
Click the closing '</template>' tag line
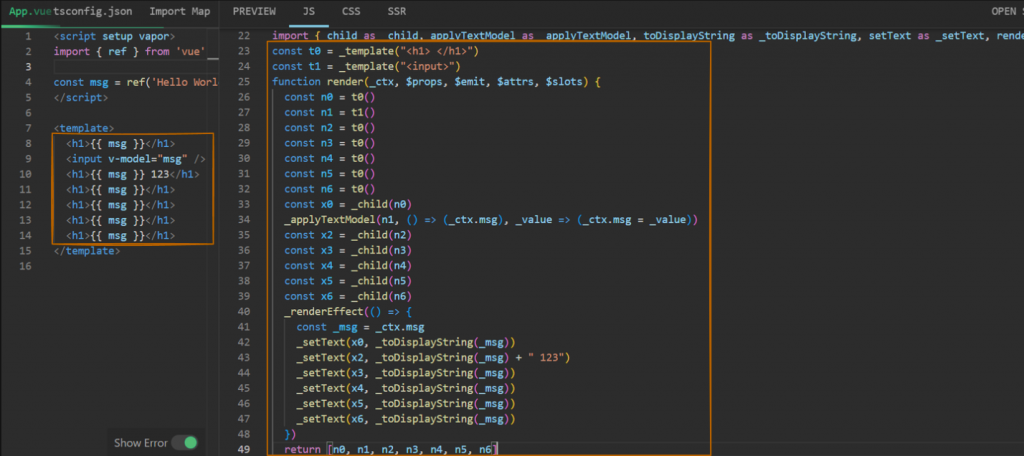pyautogui.click(x=86, y=251)
